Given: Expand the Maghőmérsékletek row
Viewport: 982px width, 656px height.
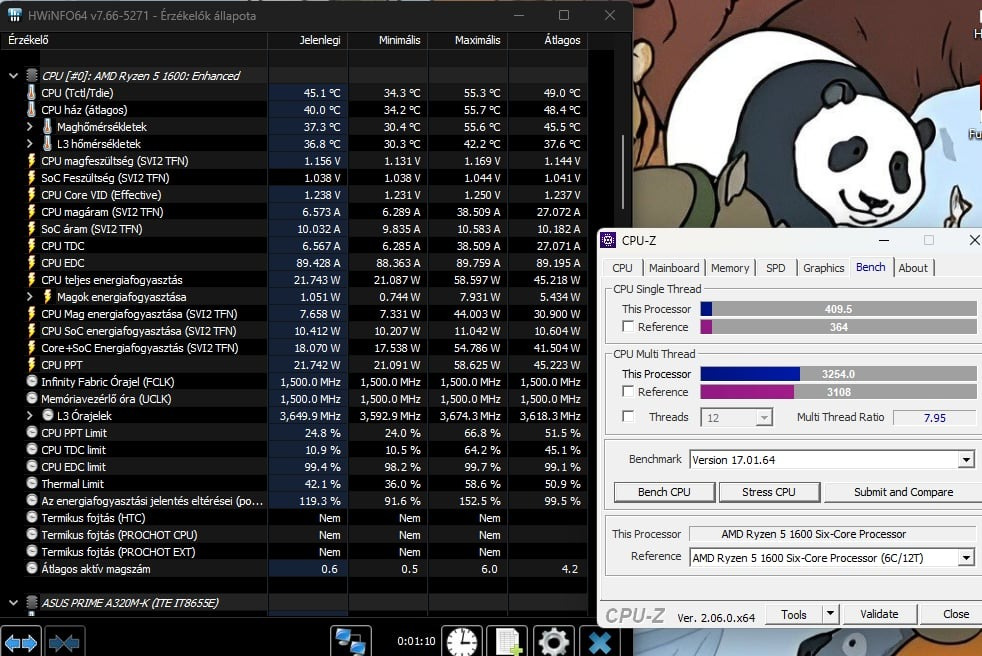Looking at the screenshot, I should pos(29,127).
